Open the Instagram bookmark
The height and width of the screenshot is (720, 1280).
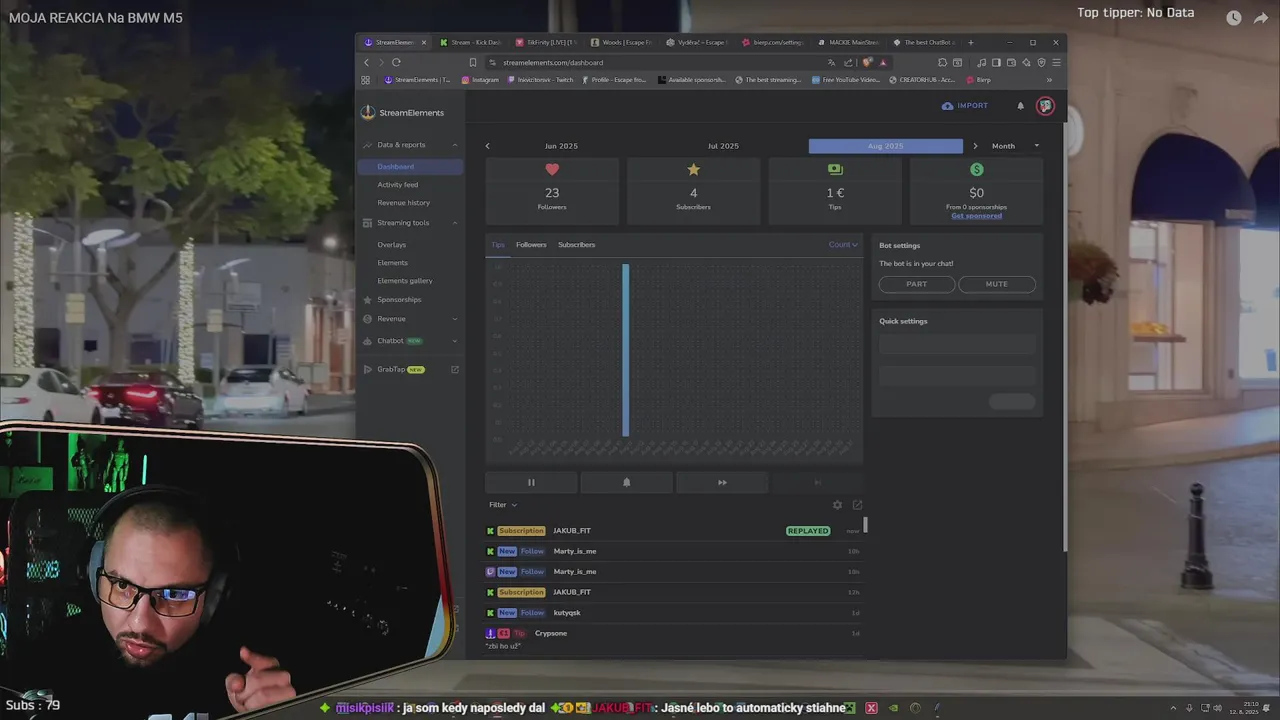[480, 80]
